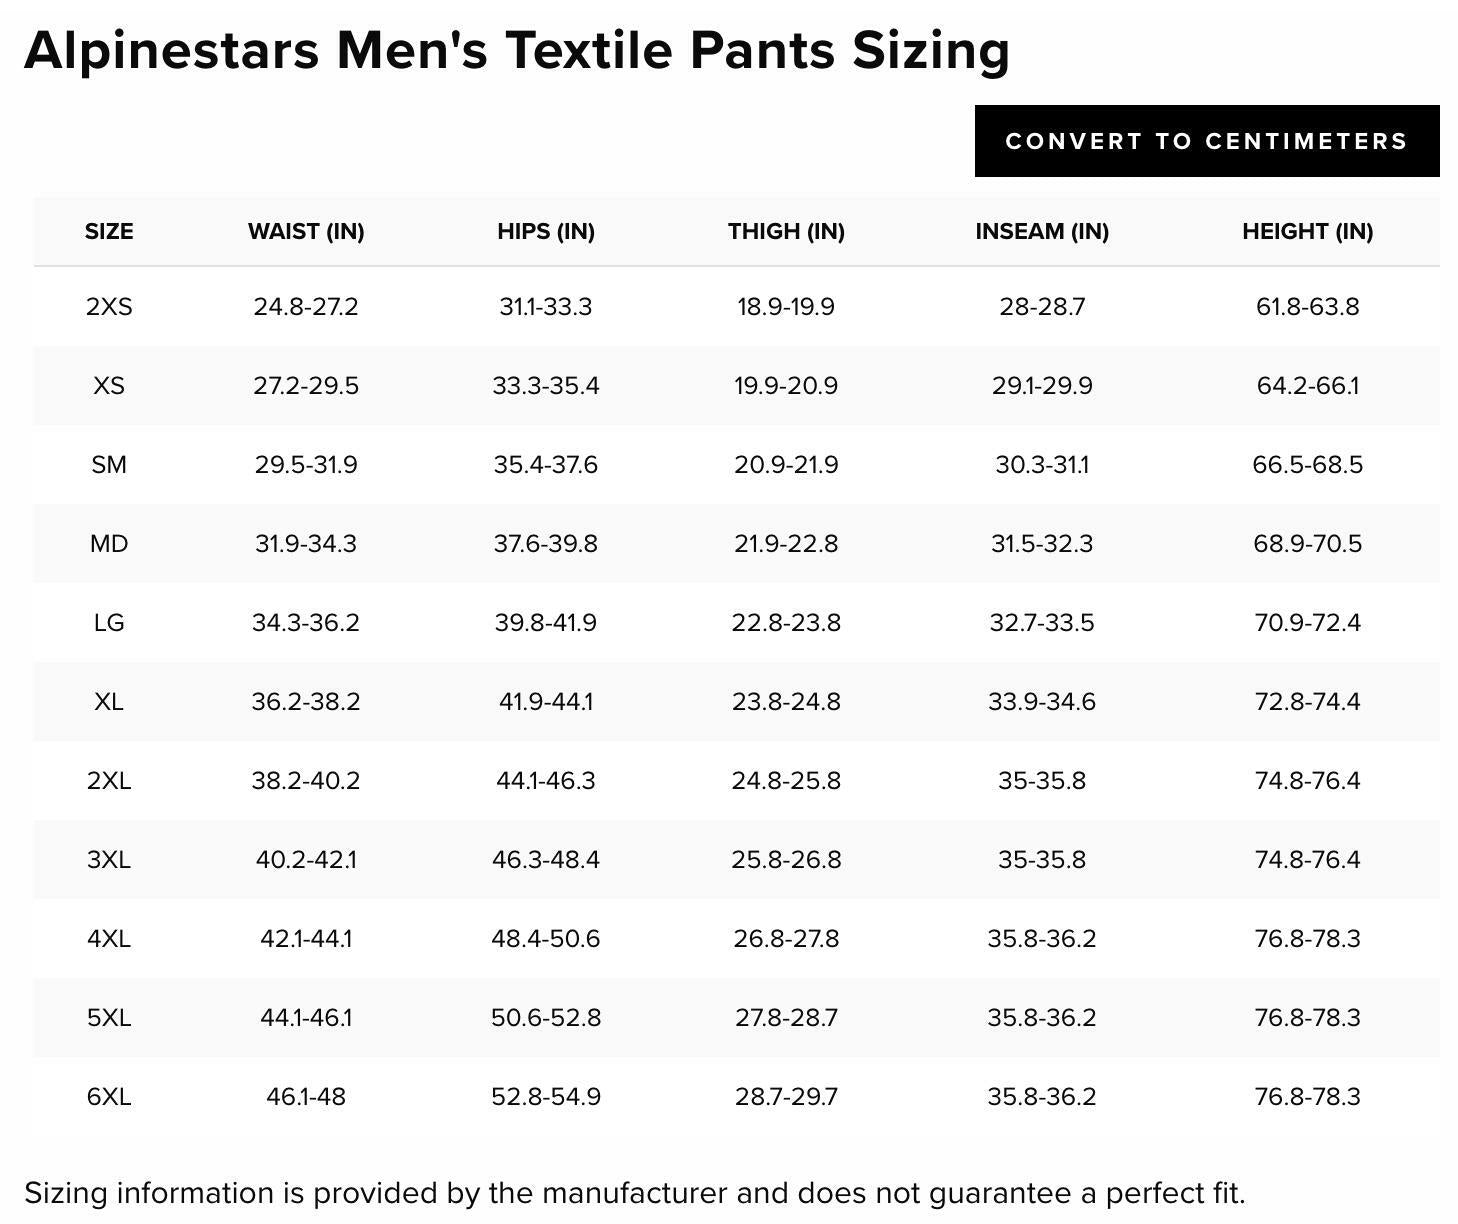Screen dimensions: 1458x1224
Task: Select the INSEAM (IN) column header
Action: coord(1042,231)
